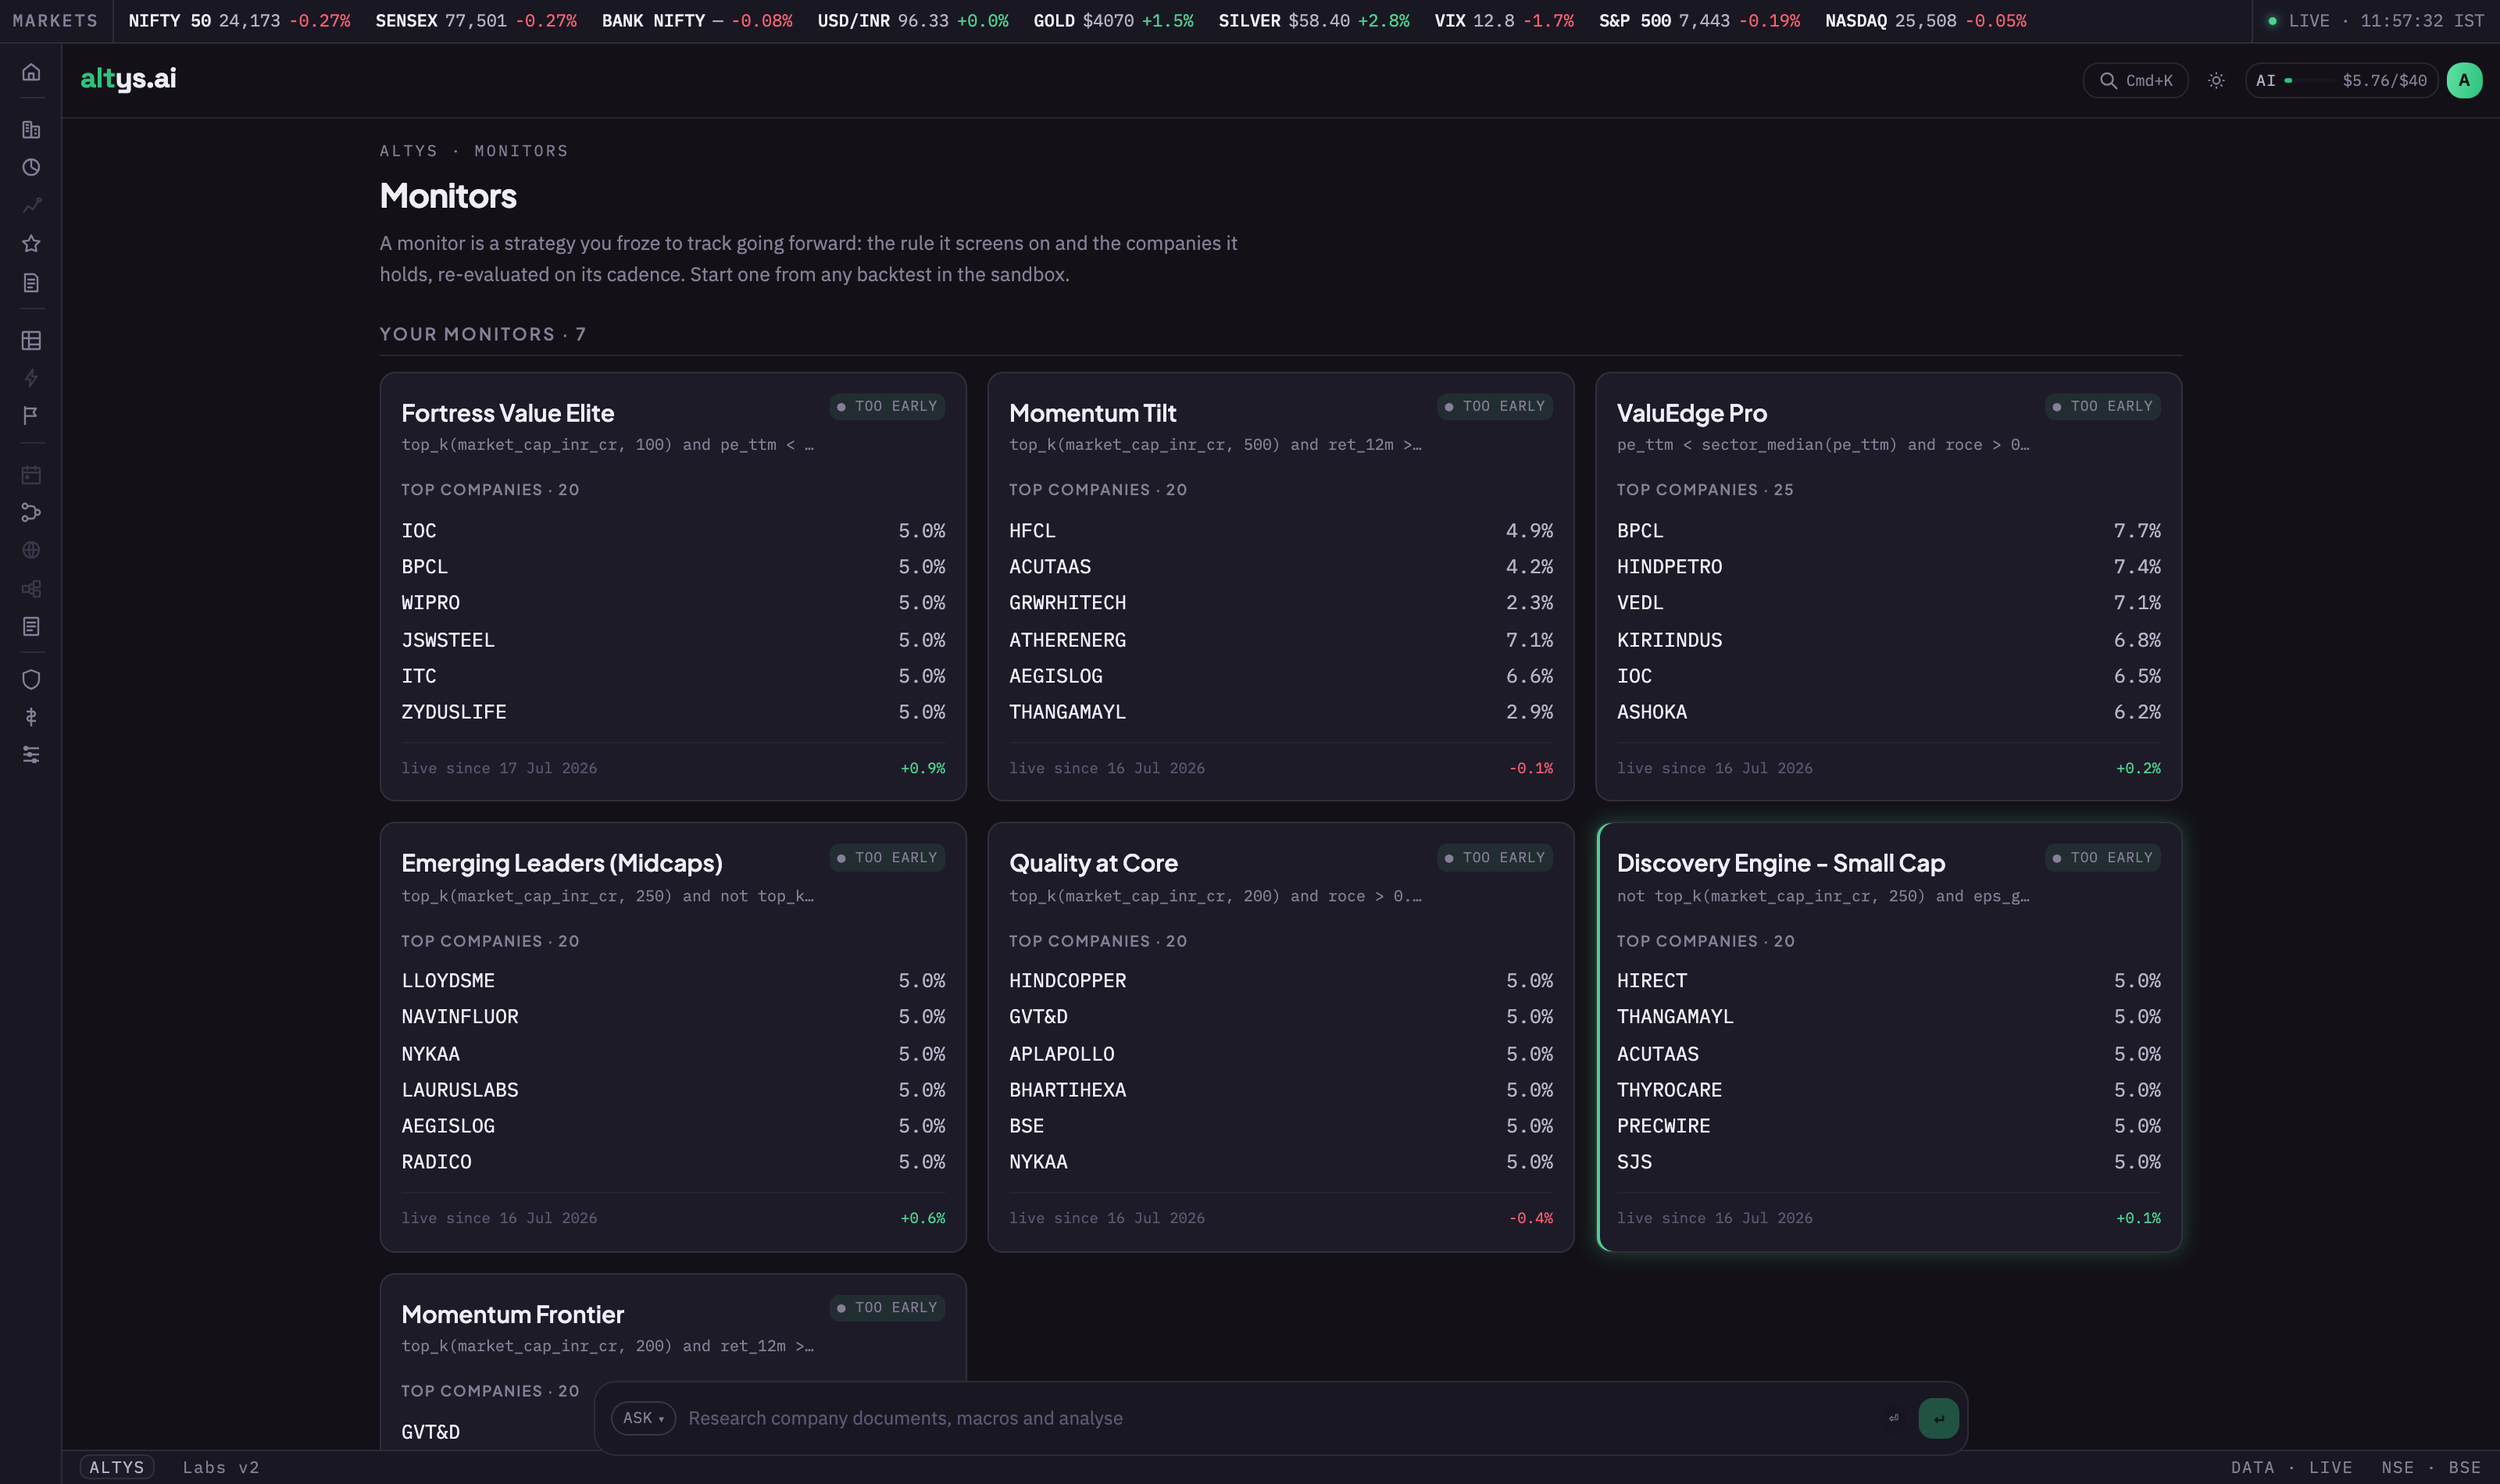Select the Labs v2 footer tab
This screenshot has height=1484, width=2500.
tap(221, 1467)
